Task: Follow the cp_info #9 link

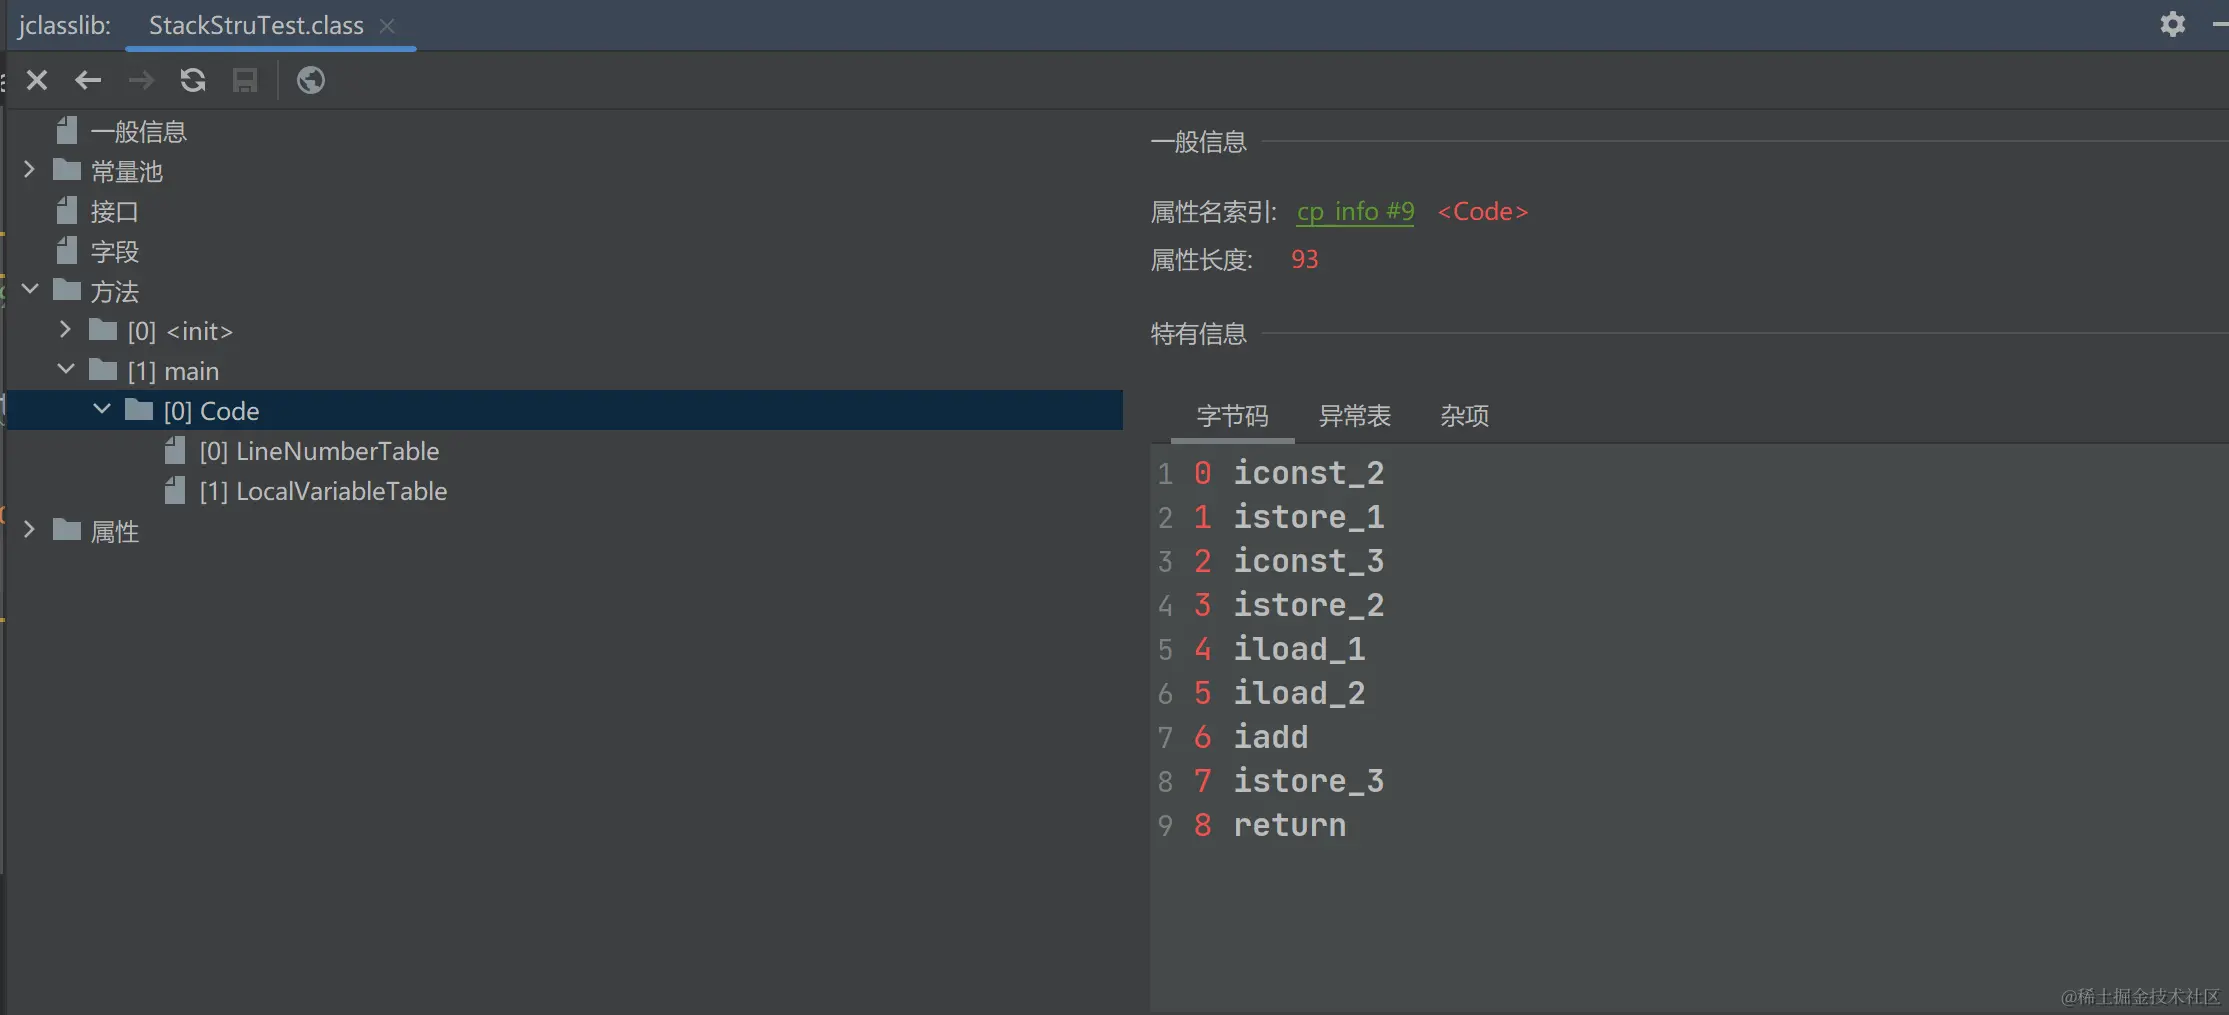Action: click(1355, 212)
